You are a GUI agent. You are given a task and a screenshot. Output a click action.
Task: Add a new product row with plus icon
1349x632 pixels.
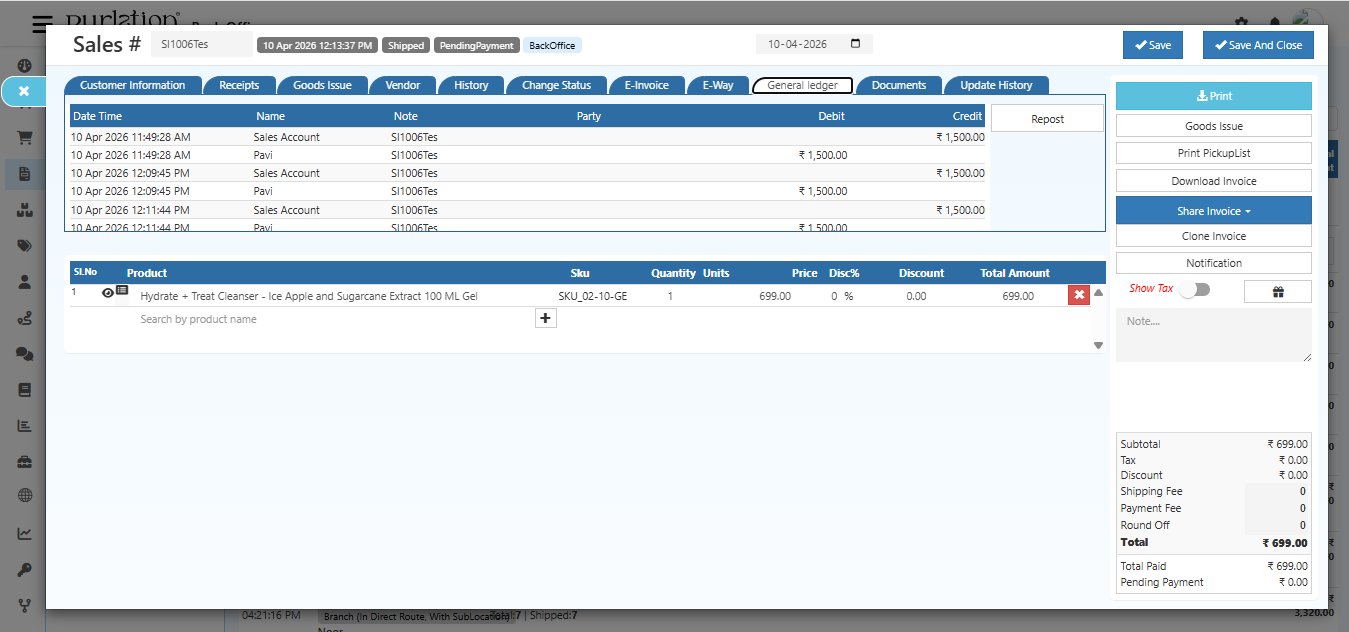pos(544,317)
